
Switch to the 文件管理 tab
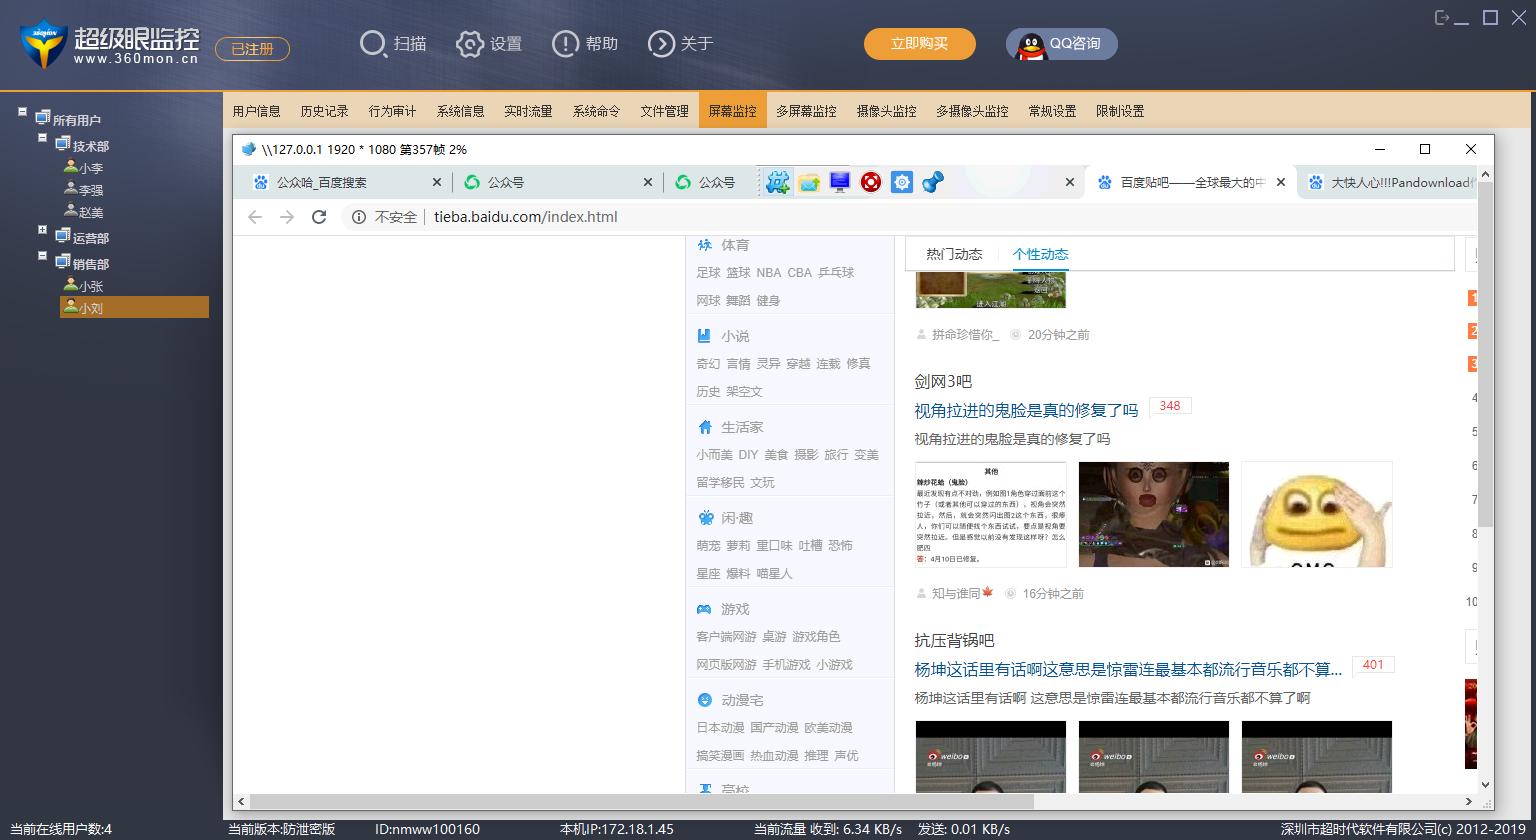[663, 111]
